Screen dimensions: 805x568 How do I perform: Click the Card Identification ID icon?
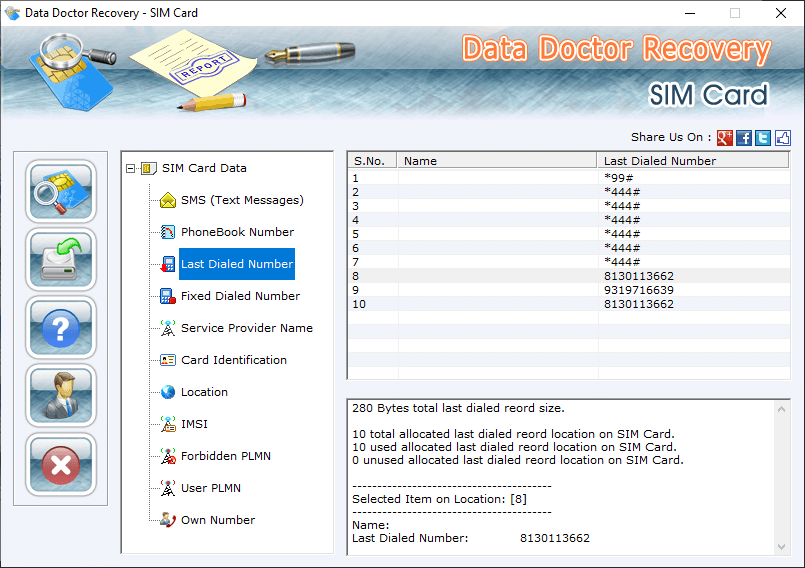(168, 360)
